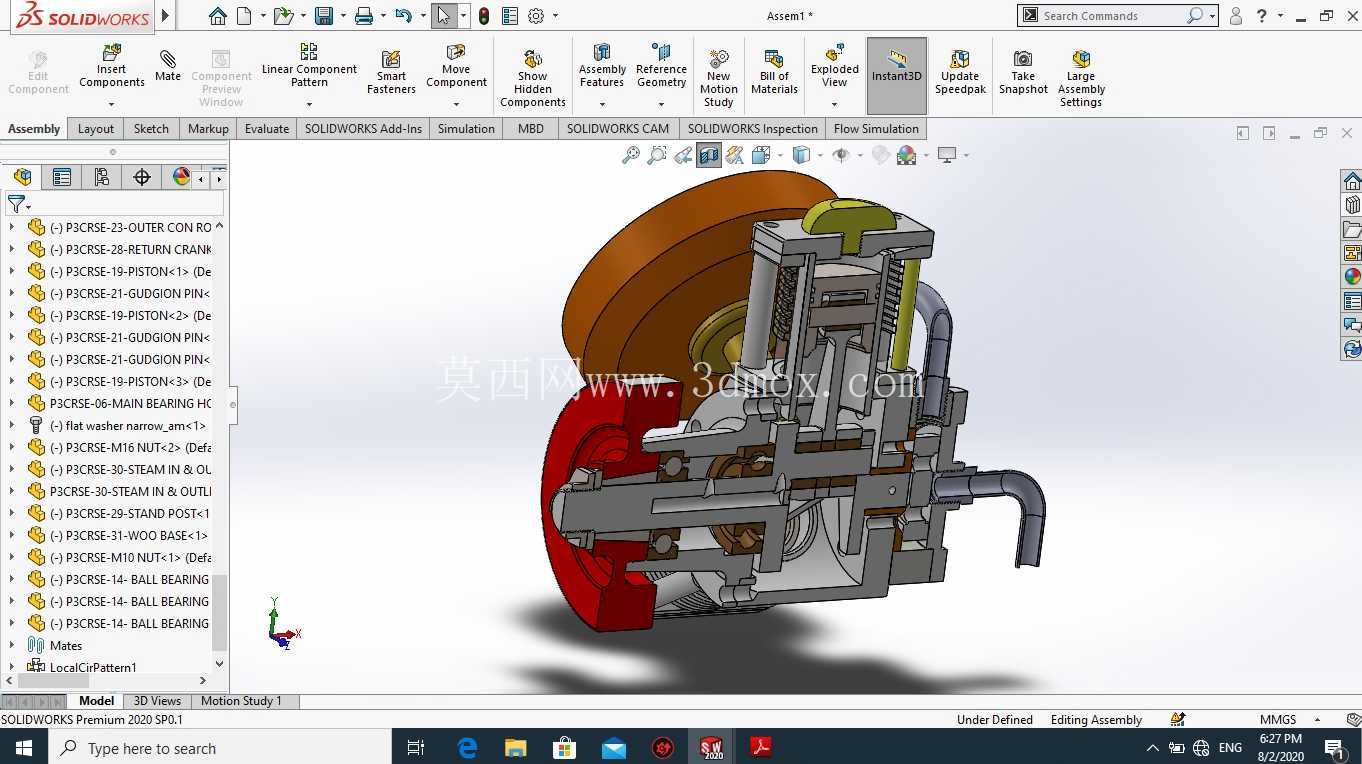Click the Zoom to Fit icon

click(x=630, y=155)
